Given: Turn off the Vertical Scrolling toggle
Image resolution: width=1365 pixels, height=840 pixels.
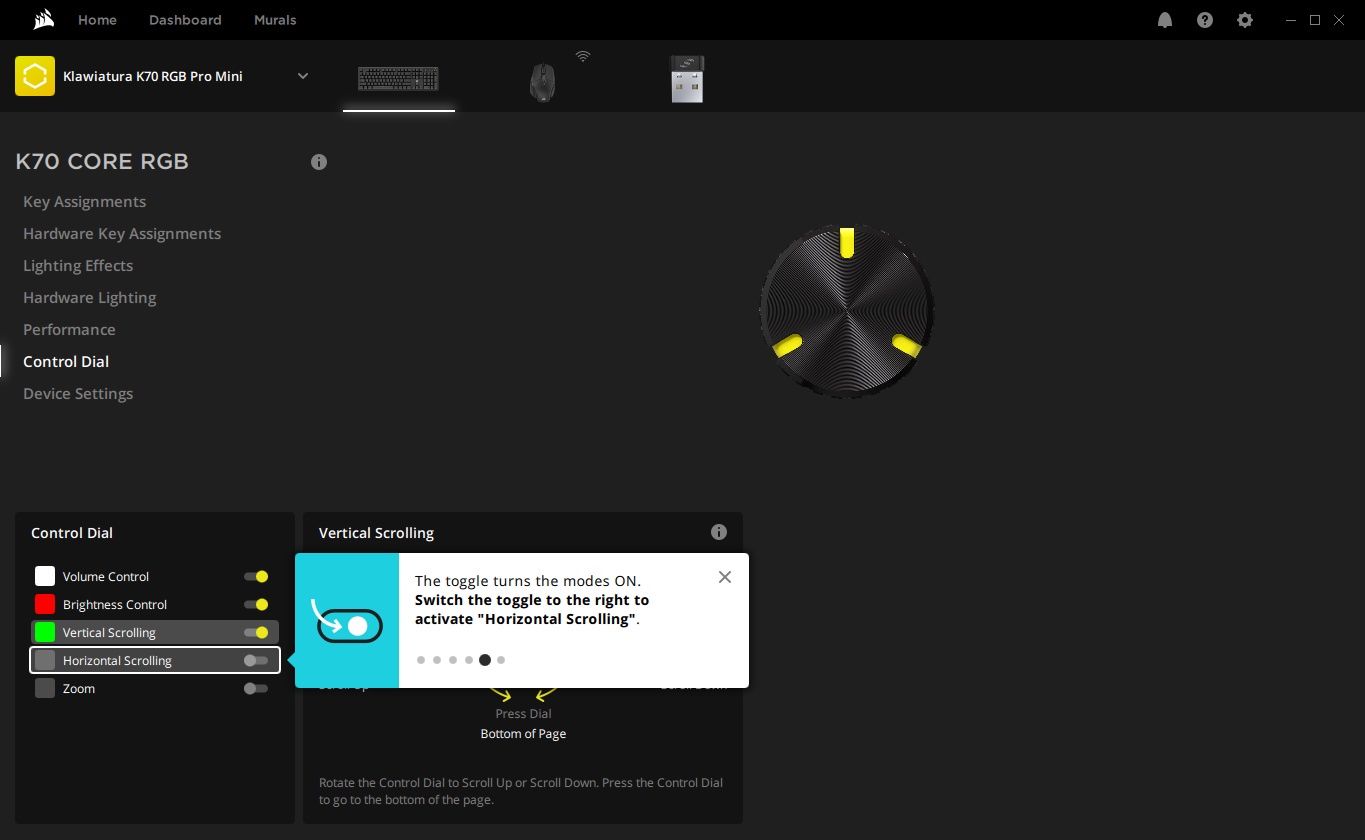Looking at the screenshot, I should click(256, 633).
